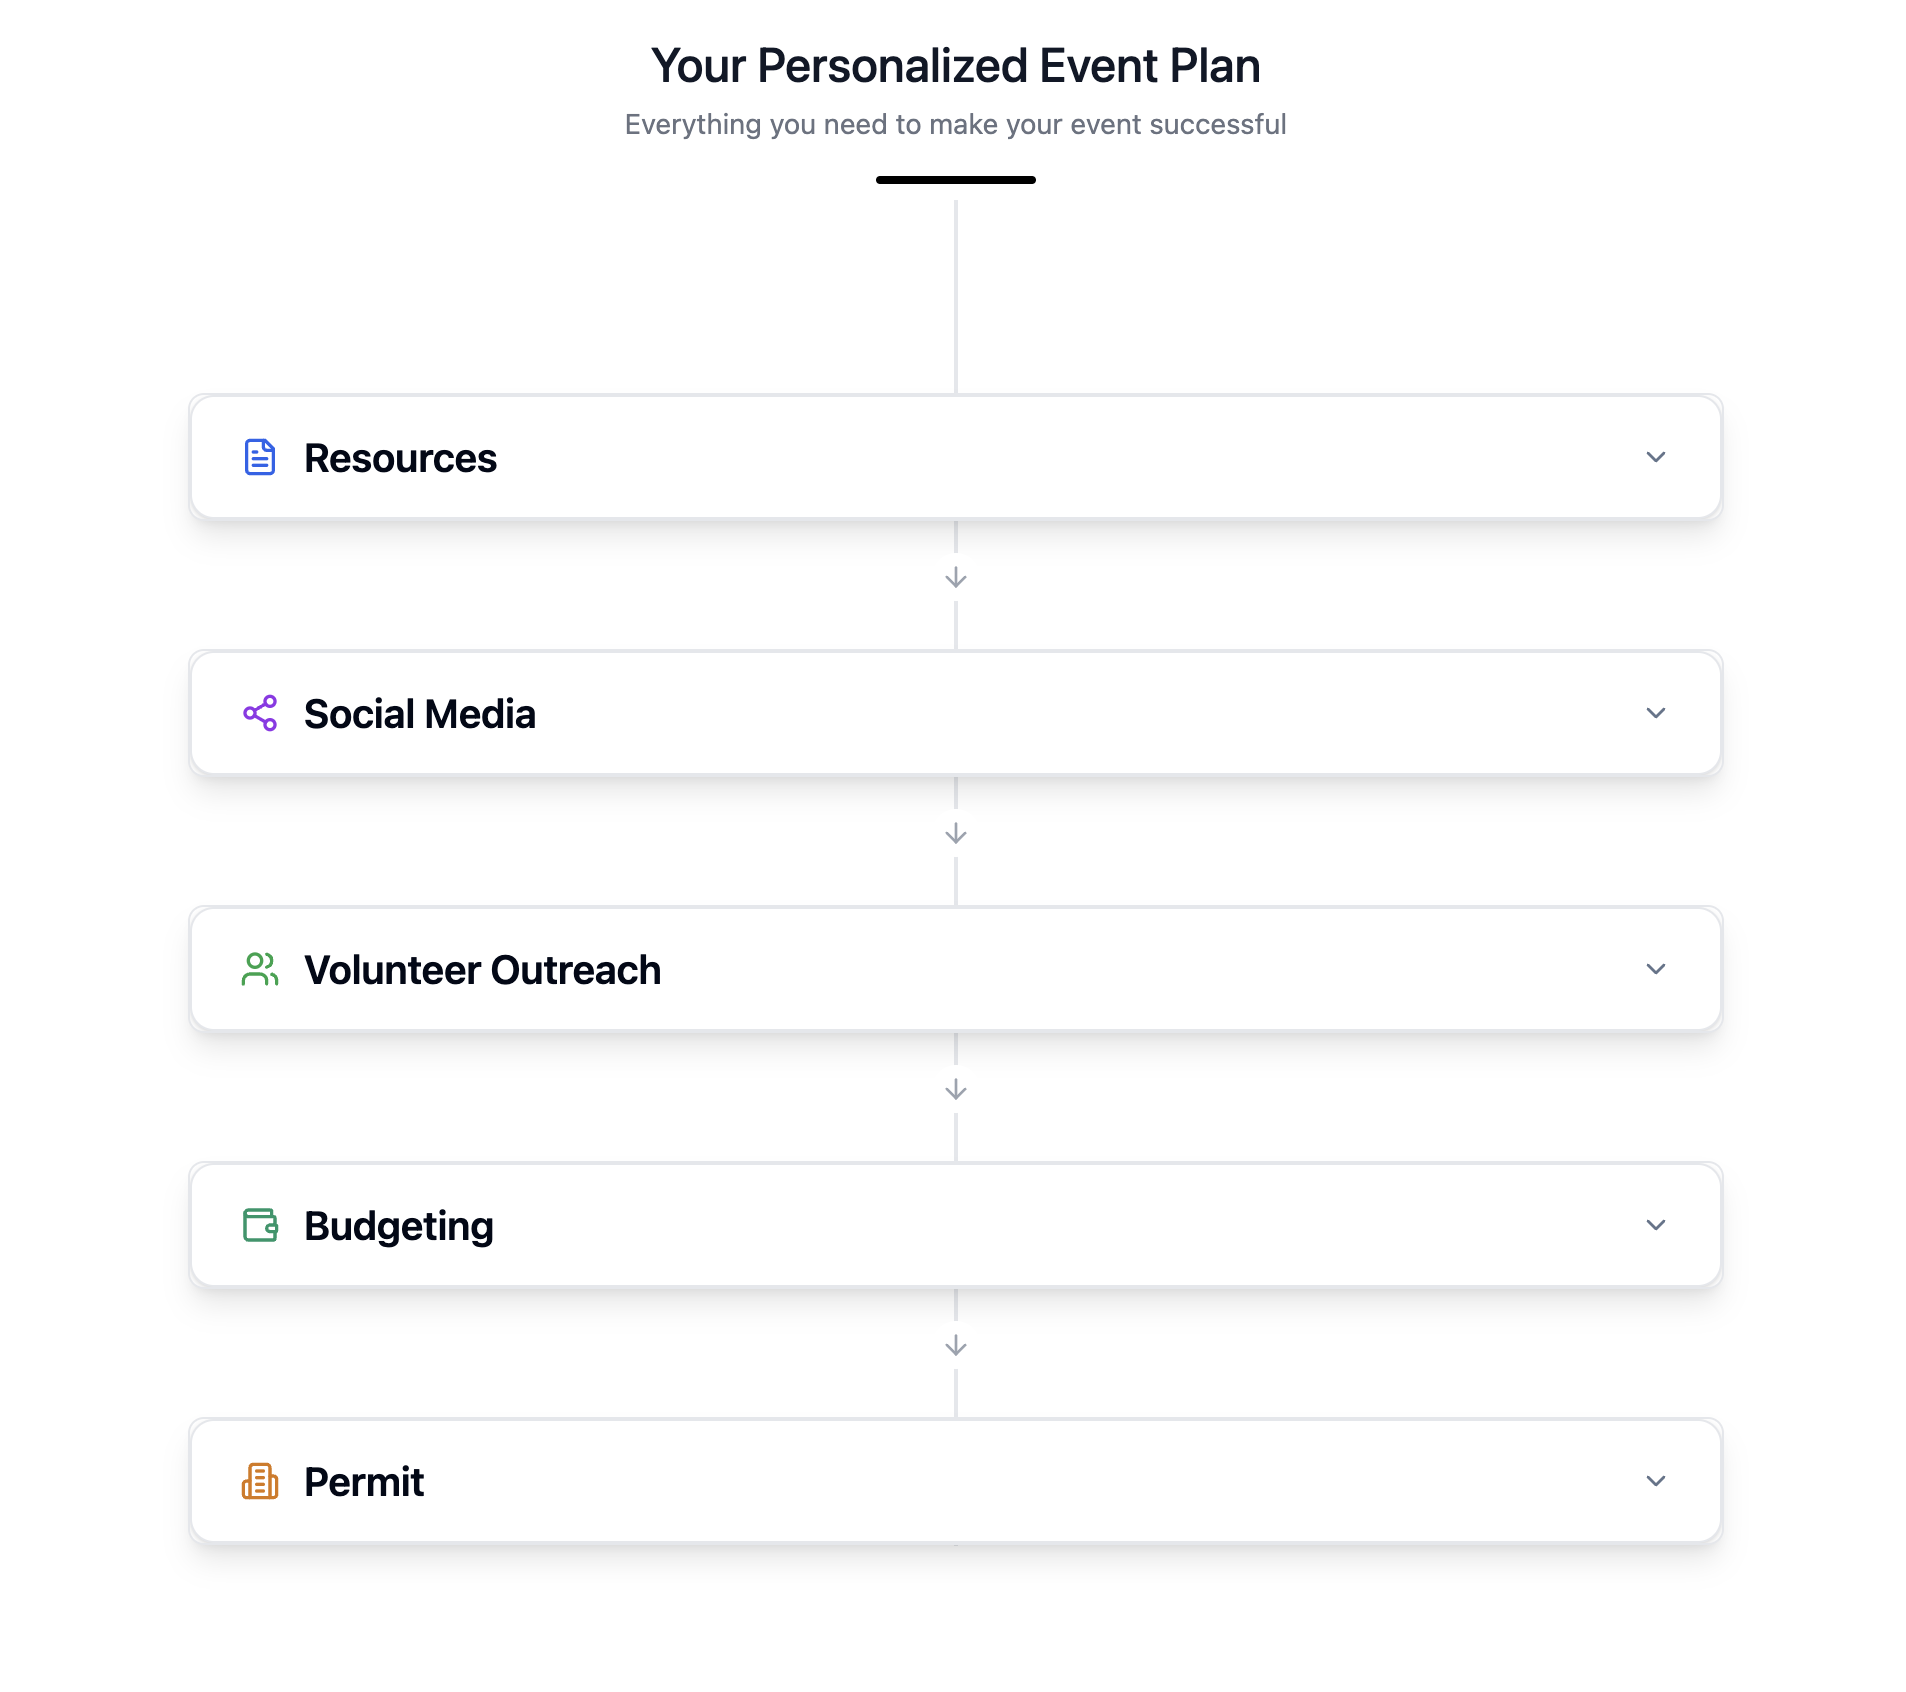Open the Resources heading text
This screenshot has height=1692, width=1906.
400,458
